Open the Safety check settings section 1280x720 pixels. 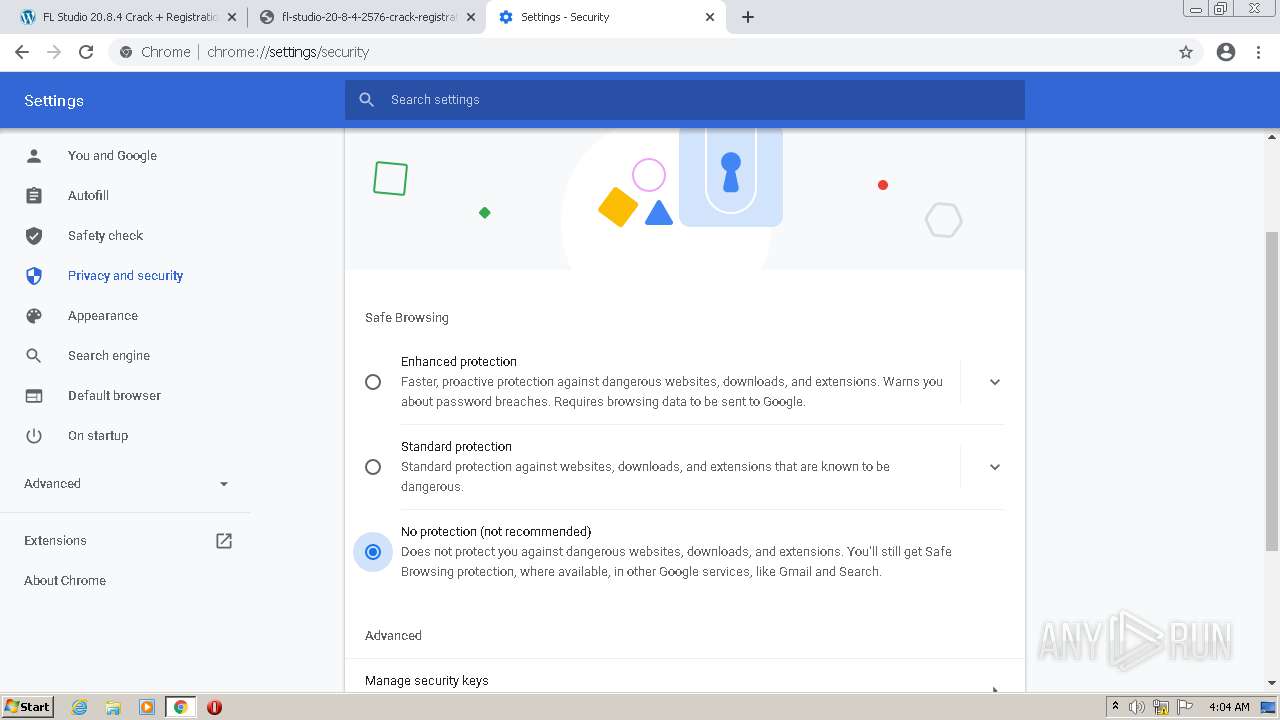coord(105,236)
